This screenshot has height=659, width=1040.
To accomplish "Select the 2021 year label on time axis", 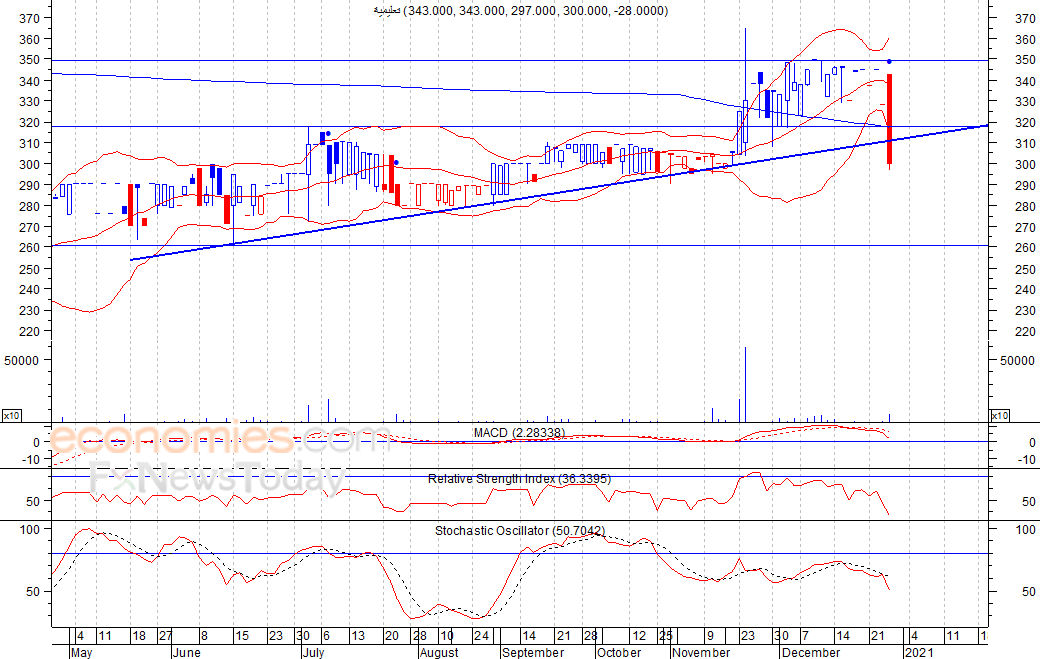I will [918, 652].
